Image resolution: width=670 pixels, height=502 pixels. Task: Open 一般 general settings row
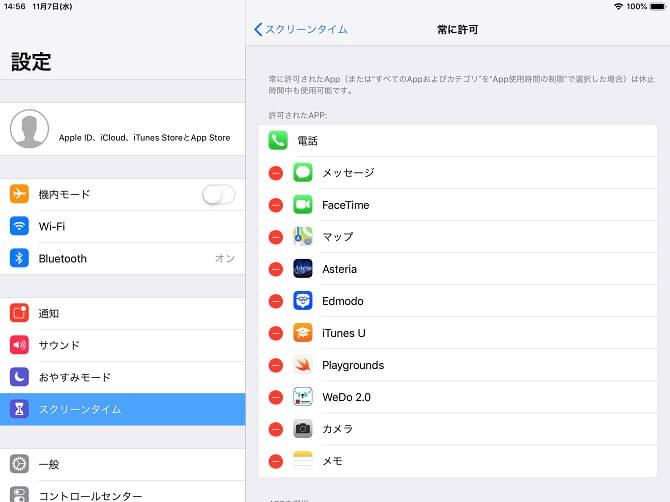coord(123,464)
